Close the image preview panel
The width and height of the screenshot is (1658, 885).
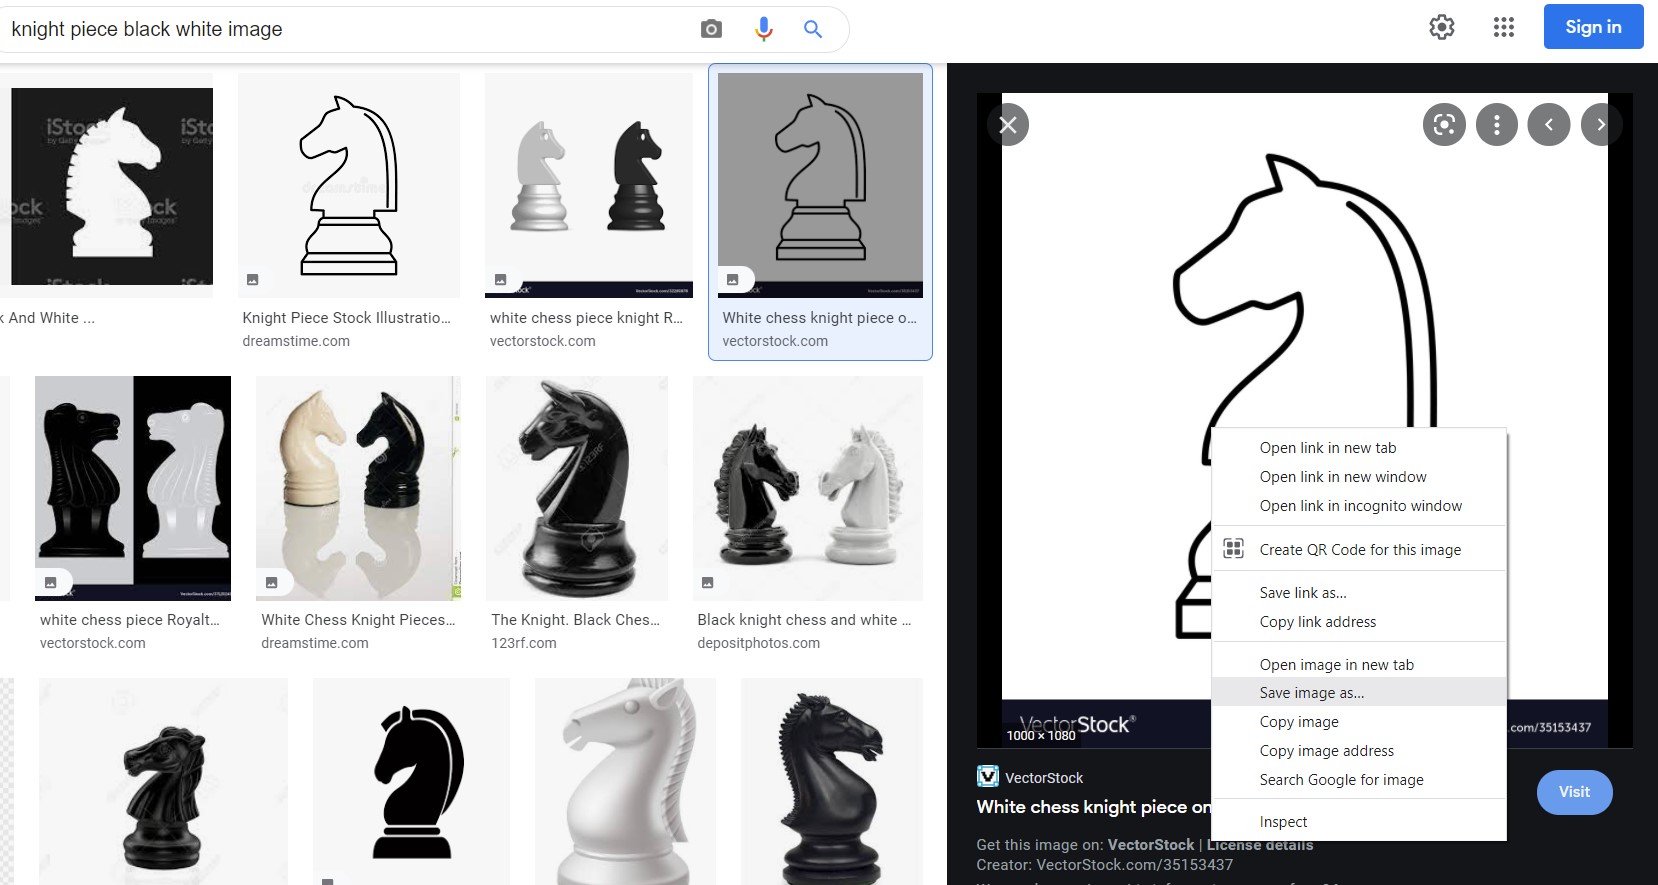(1008, 125)
